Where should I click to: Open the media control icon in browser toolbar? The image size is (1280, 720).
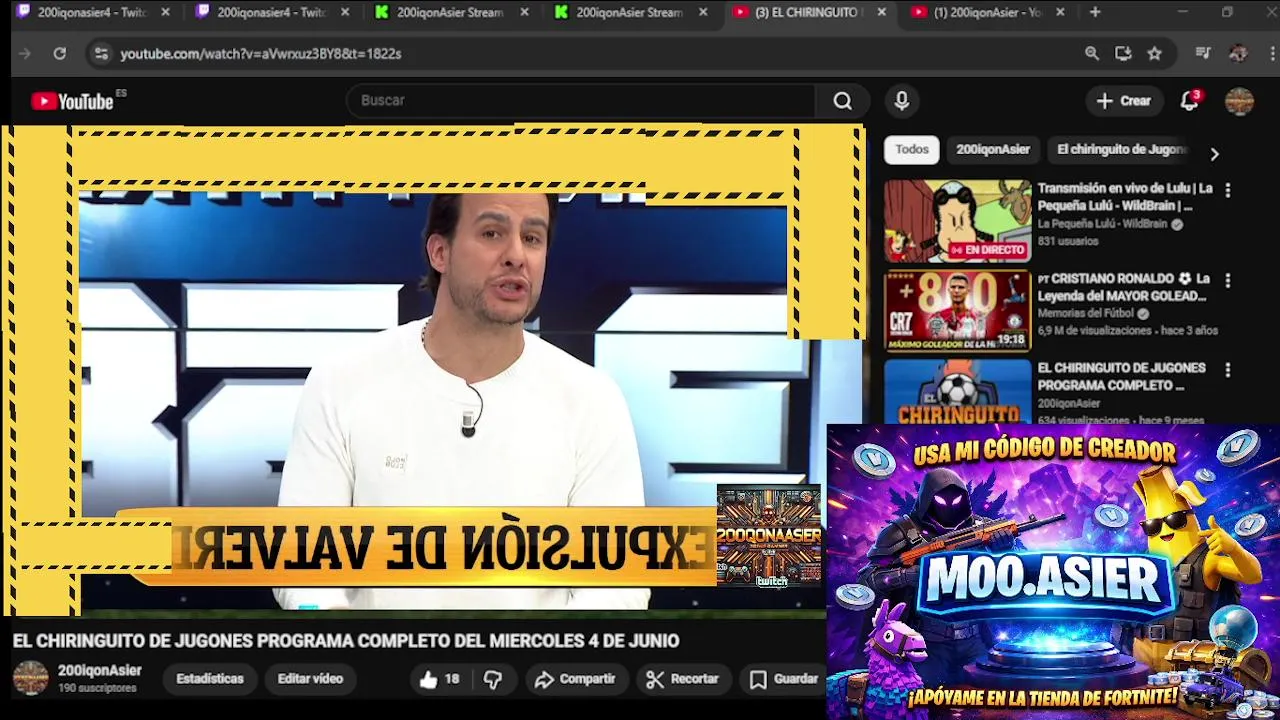point(1203,54)
